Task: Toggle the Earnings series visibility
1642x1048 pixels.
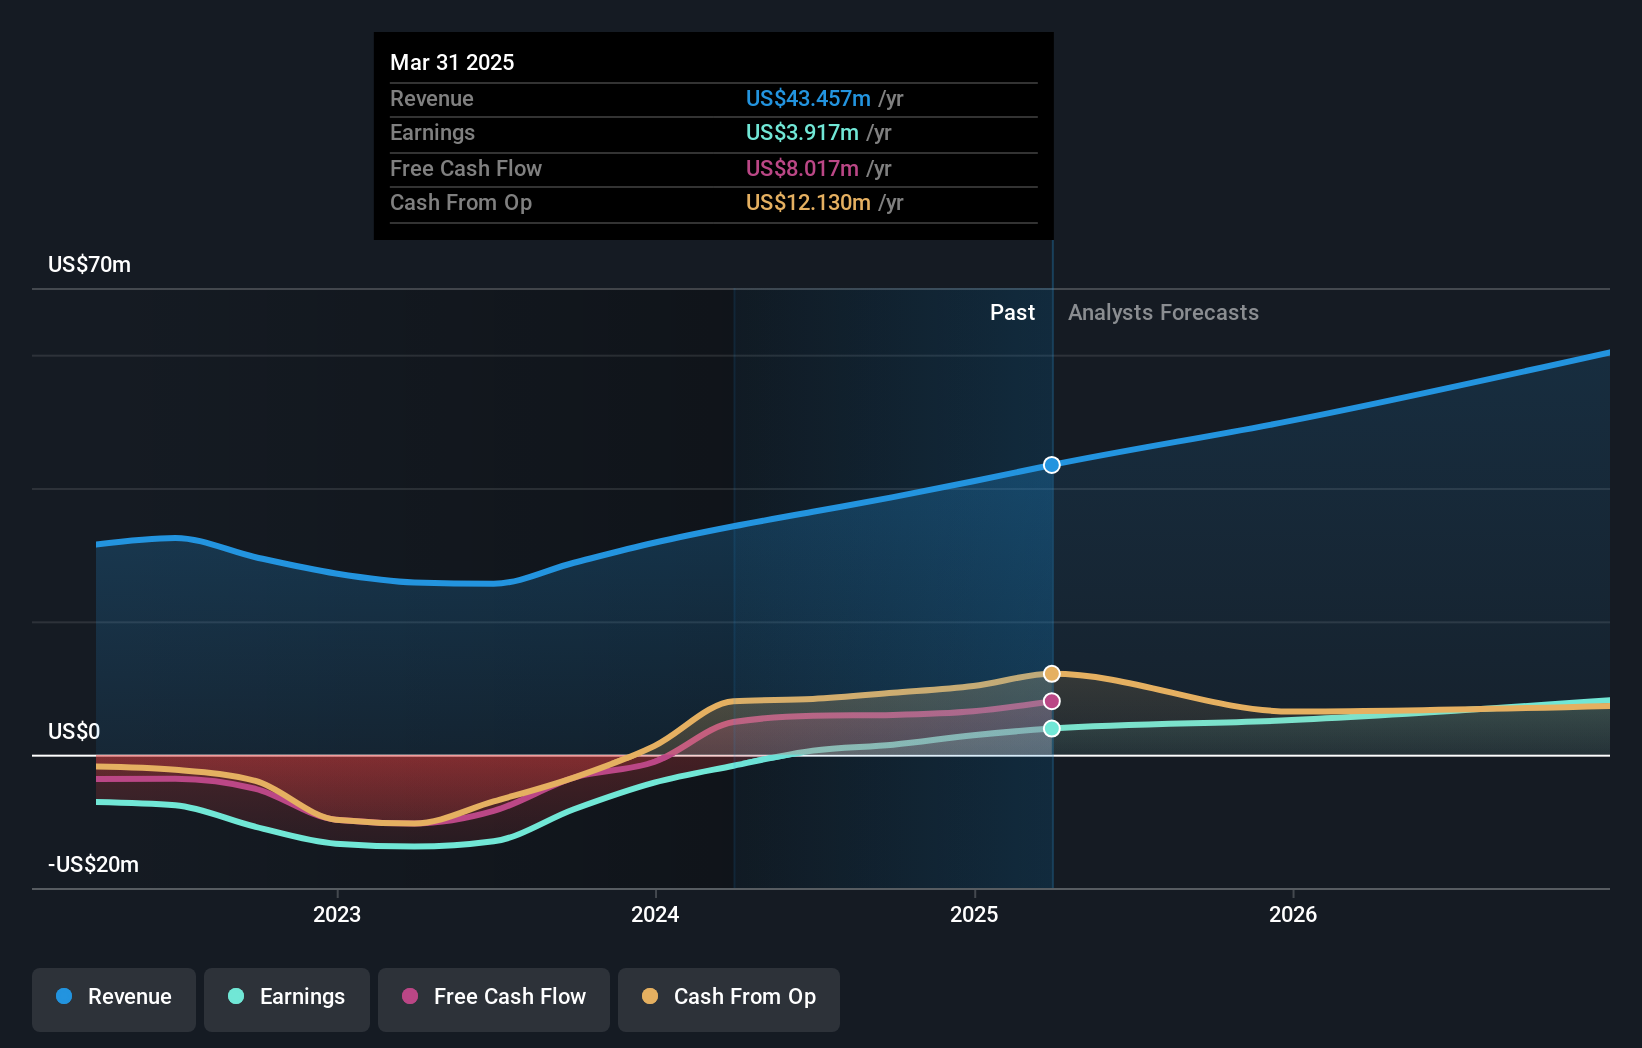Action: click(286, 997)
